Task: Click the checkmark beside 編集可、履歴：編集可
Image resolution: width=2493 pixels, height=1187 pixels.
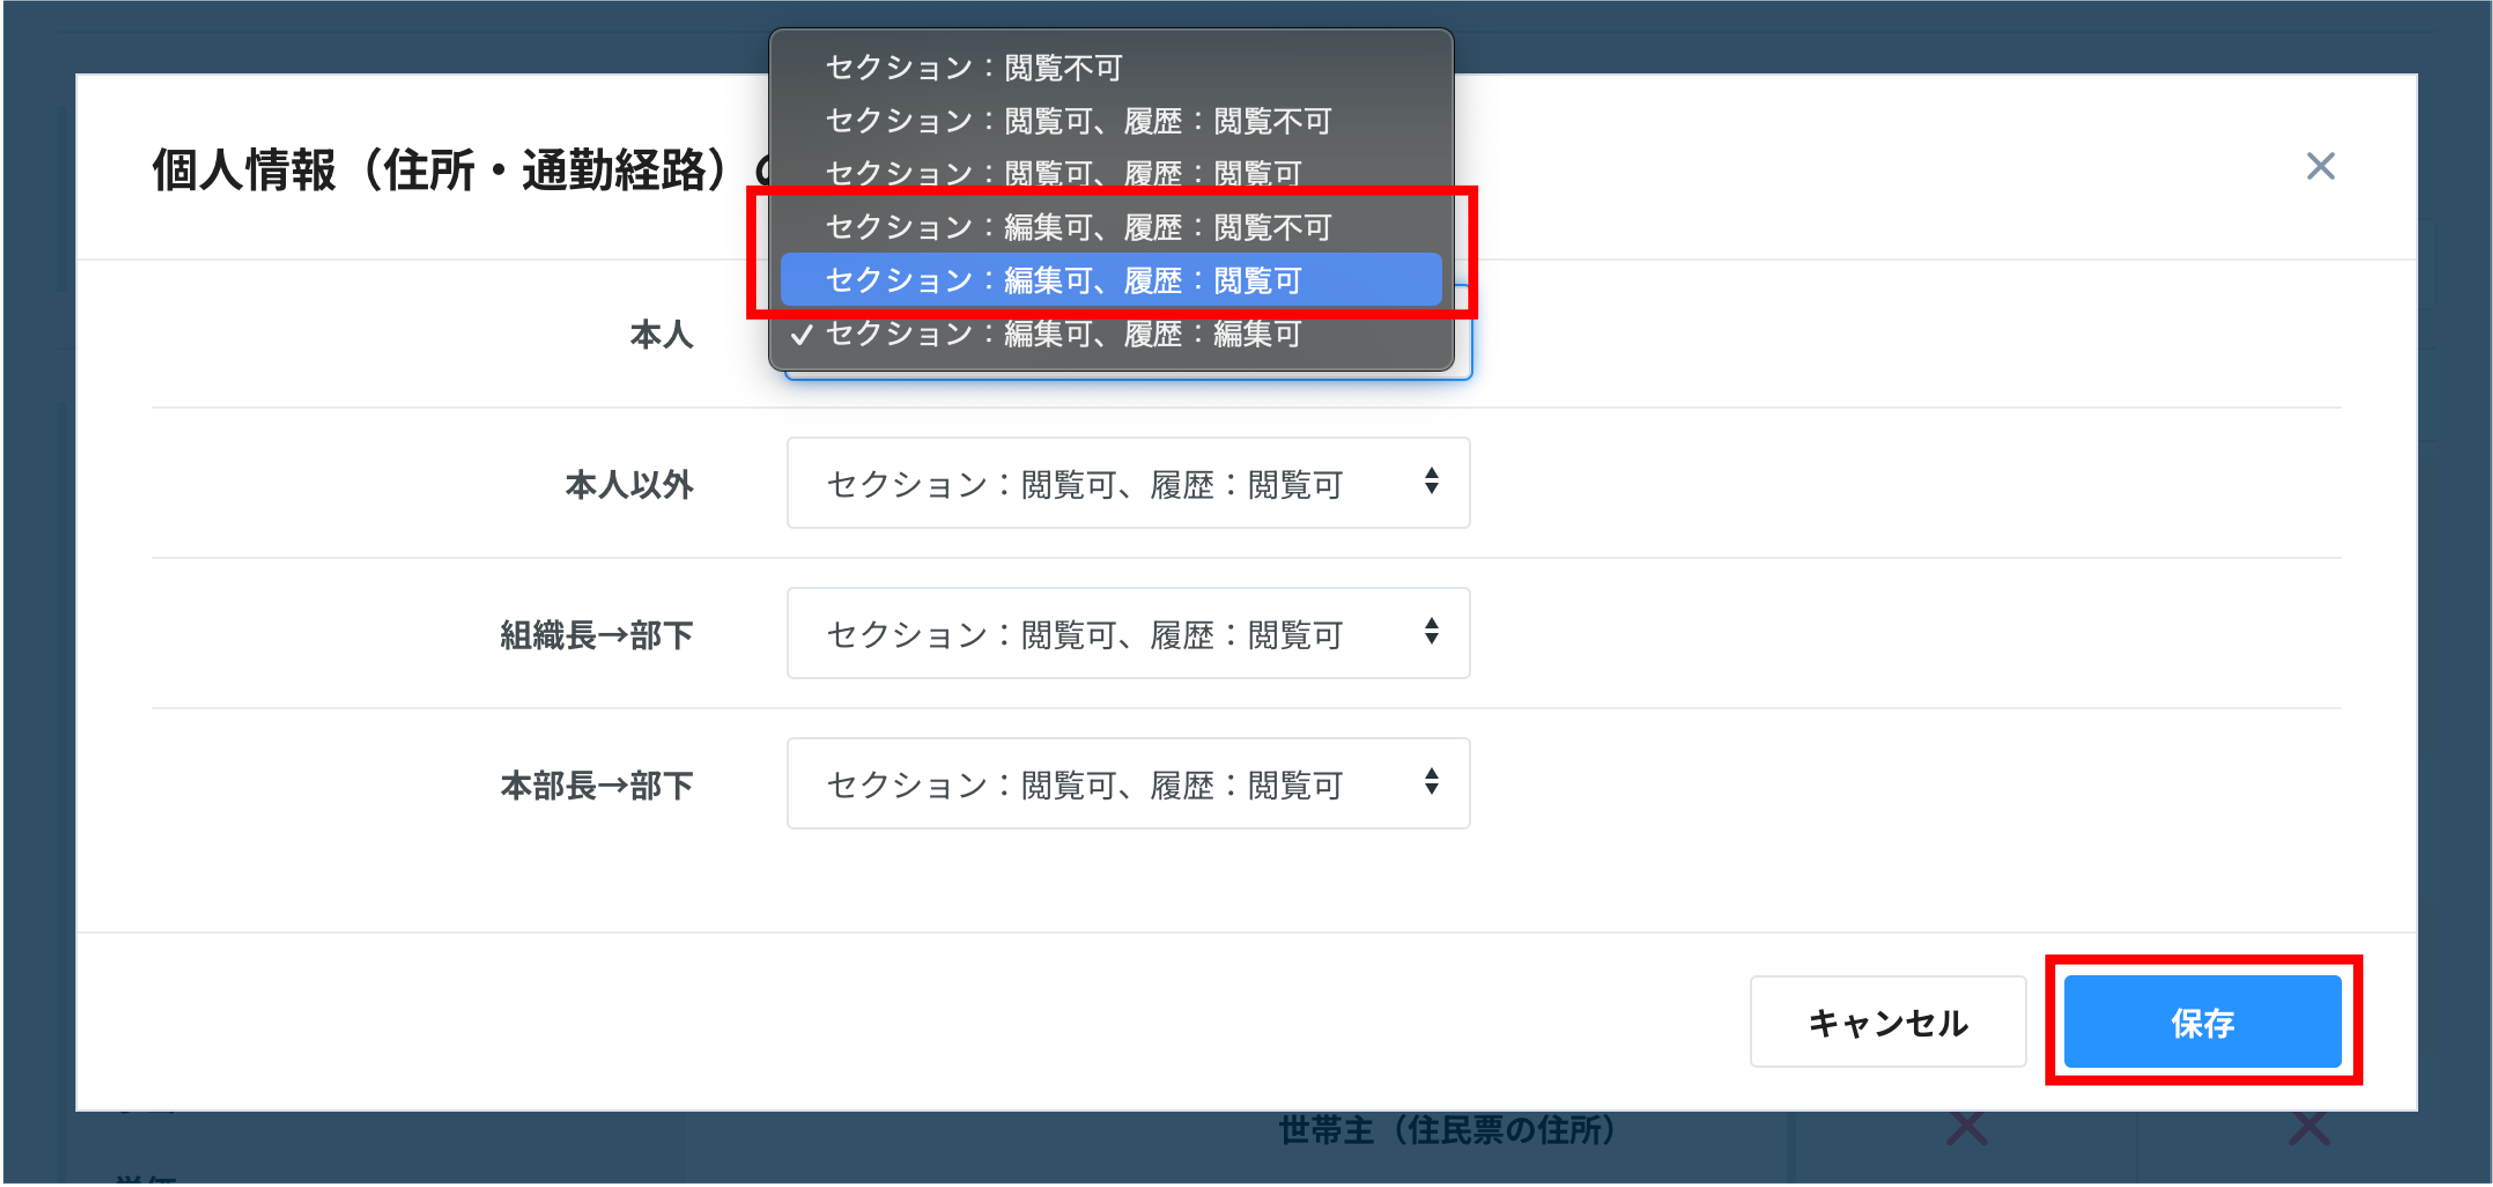Action: point(801,334)
